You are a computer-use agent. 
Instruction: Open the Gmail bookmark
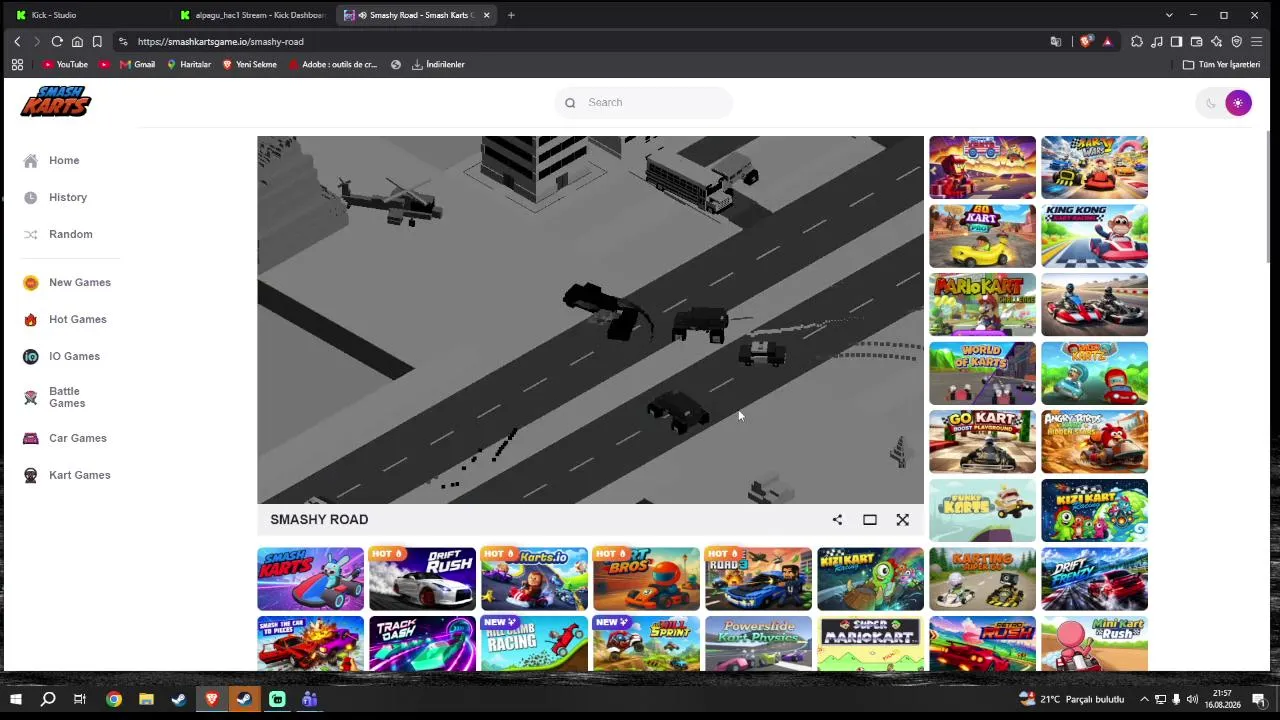click(137, 64)
